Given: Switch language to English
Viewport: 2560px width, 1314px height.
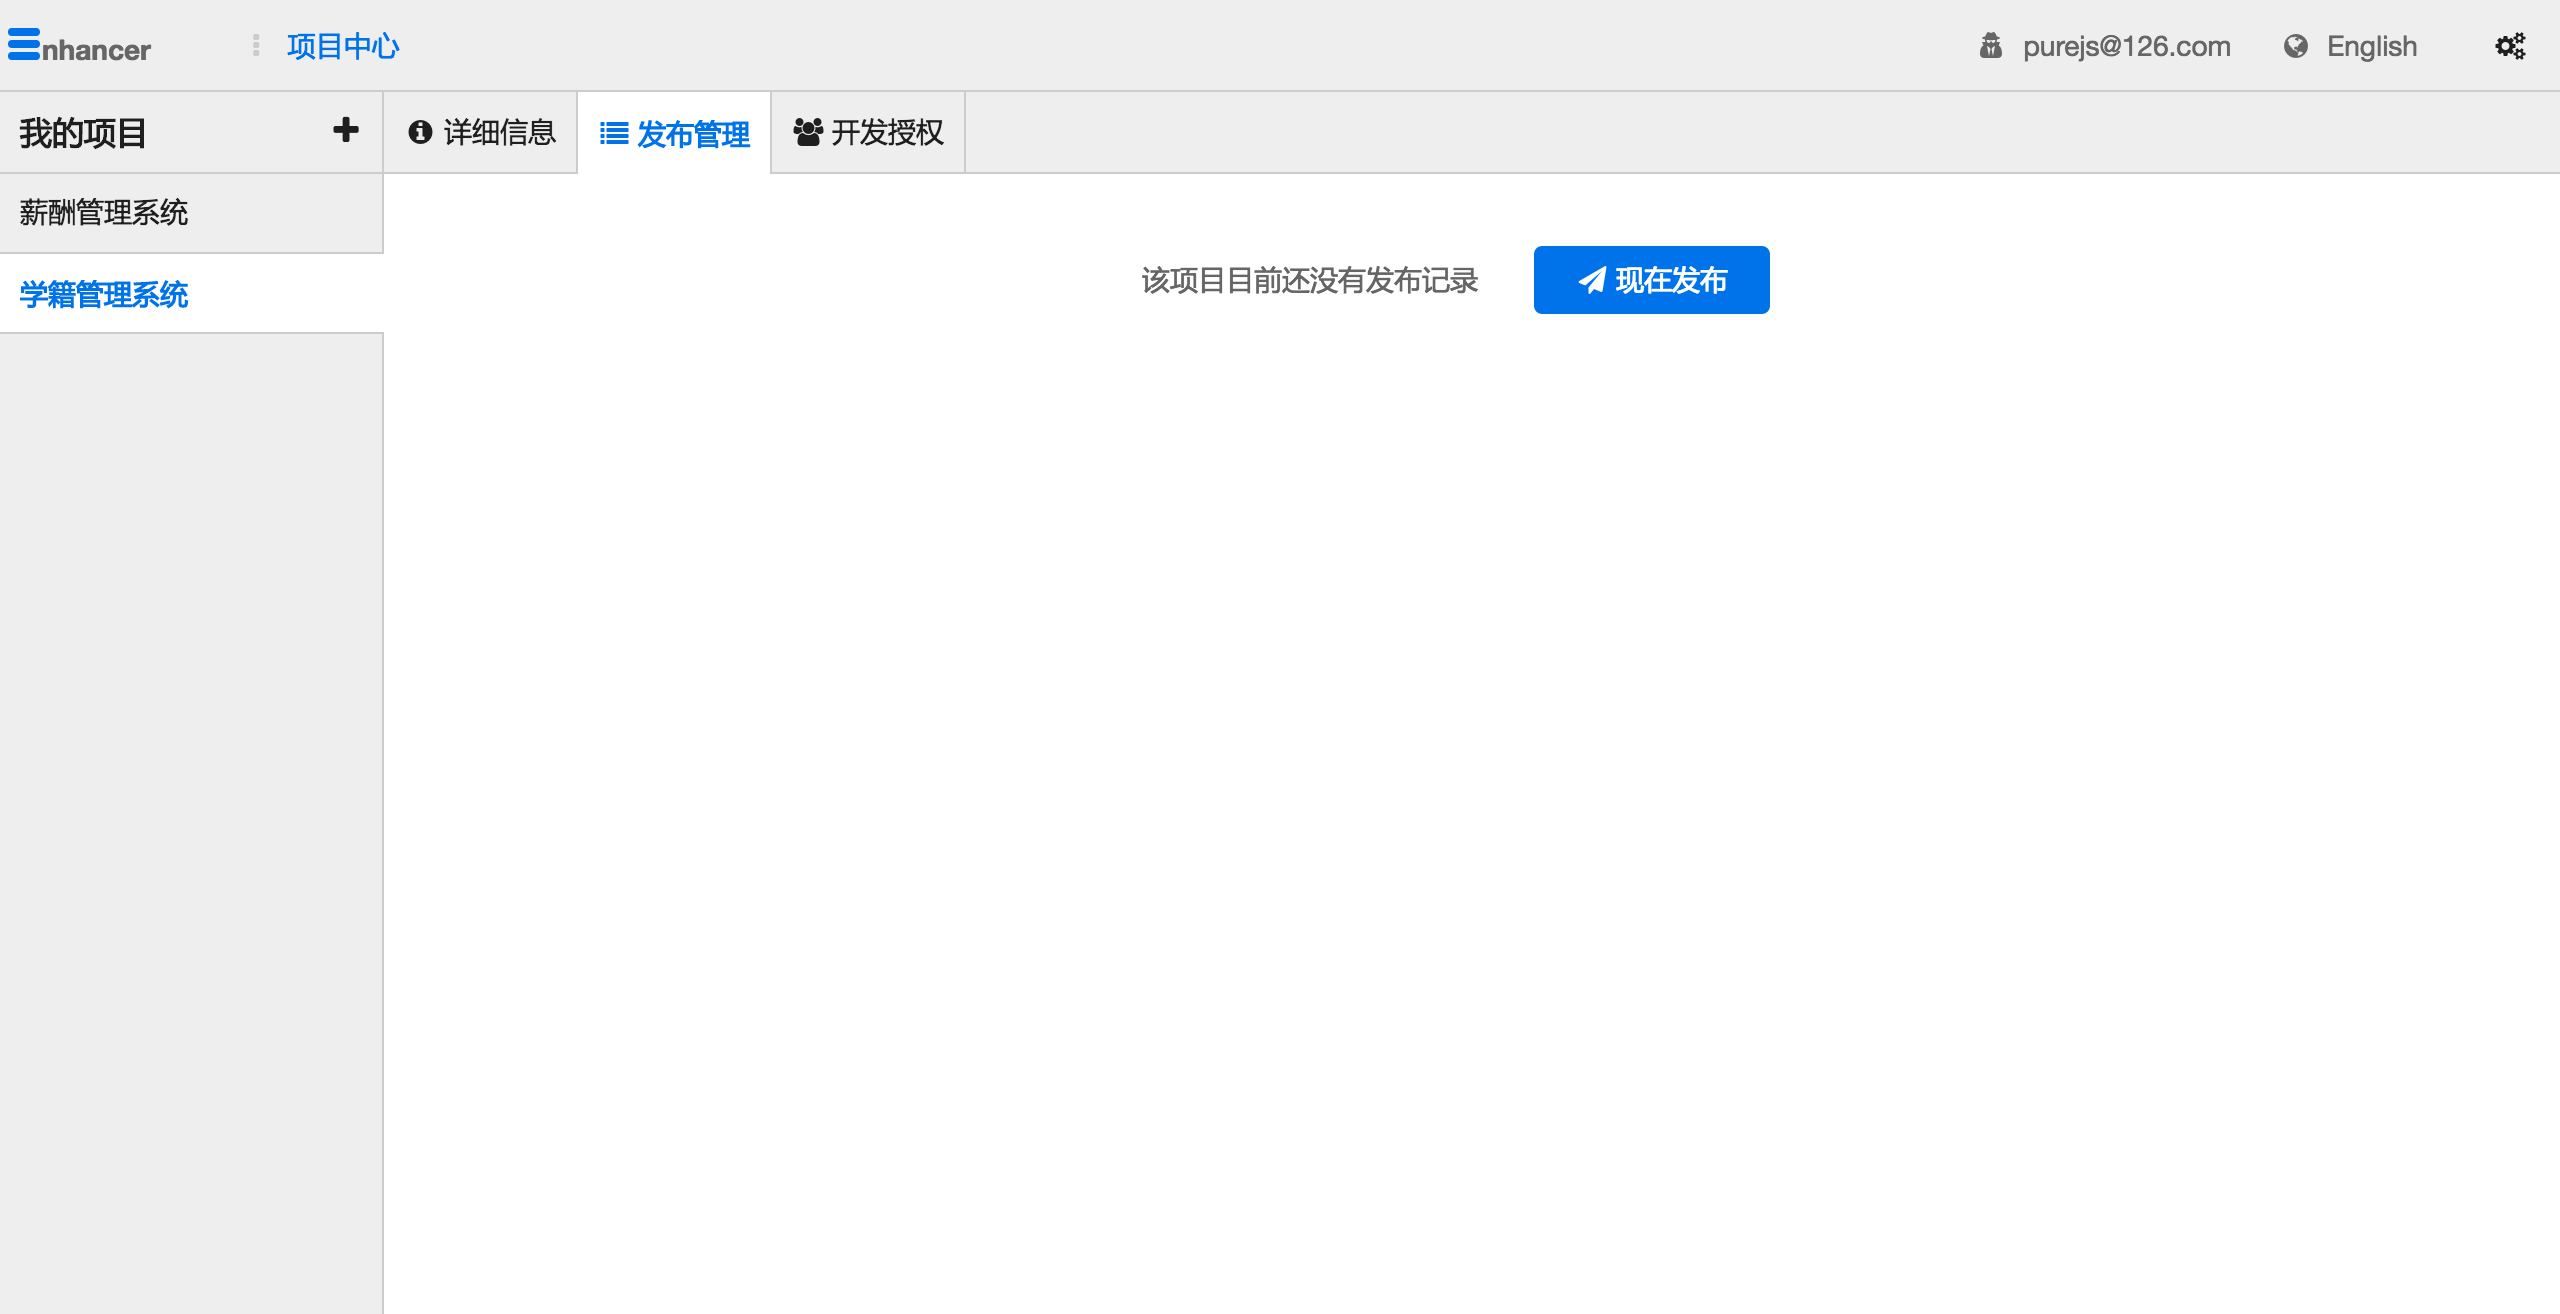Looking at the screenshot, I should [2371, 46].
